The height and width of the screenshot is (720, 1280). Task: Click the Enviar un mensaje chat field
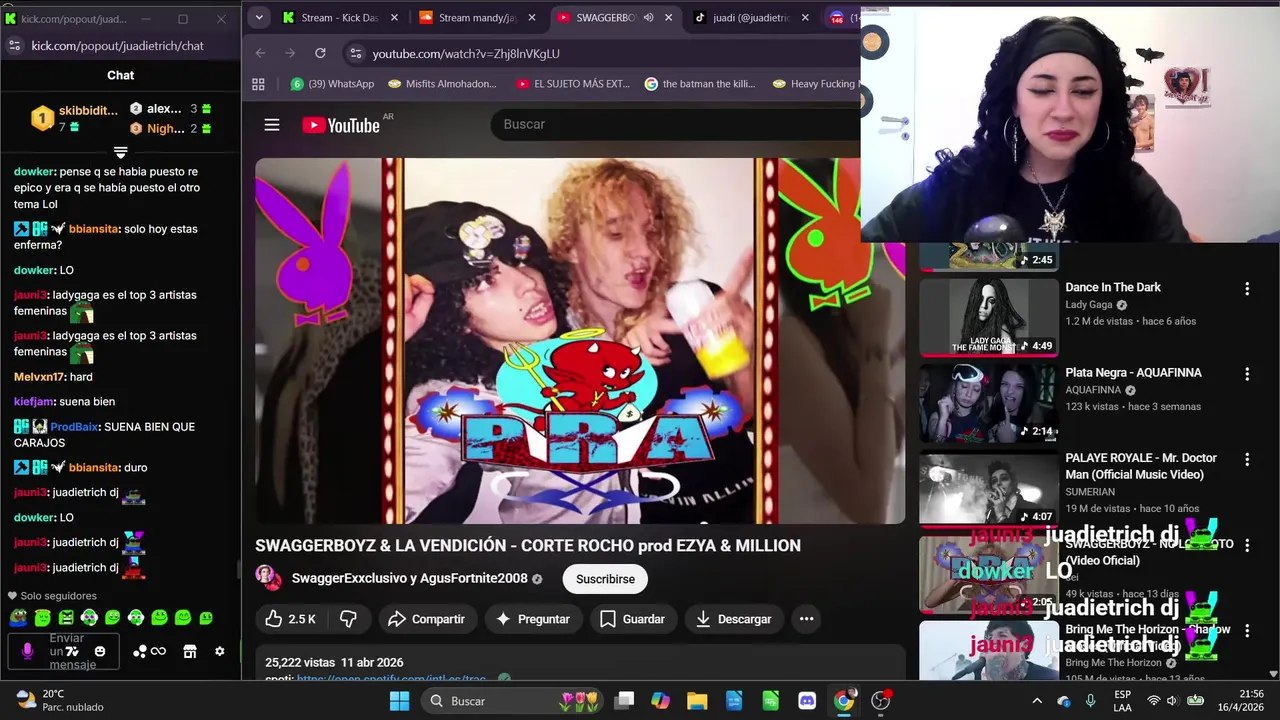click(66, 651)
